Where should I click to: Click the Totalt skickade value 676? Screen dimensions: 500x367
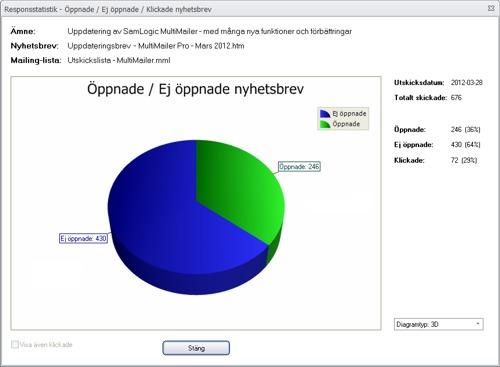[x=456, y=98]
